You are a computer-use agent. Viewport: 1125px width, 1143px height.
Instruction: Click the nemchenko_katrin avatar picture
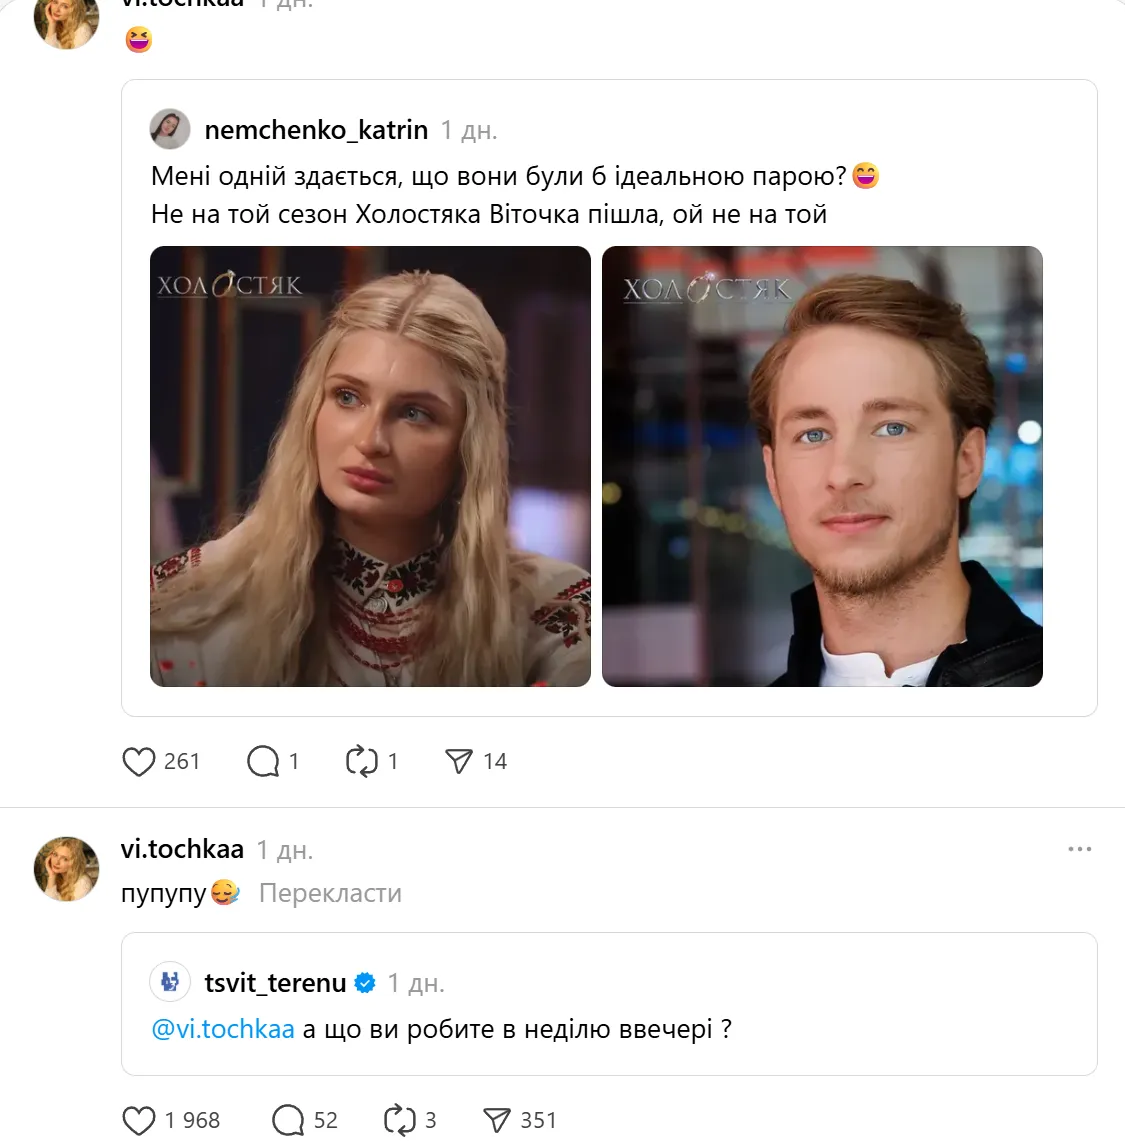tap(170, 130)
